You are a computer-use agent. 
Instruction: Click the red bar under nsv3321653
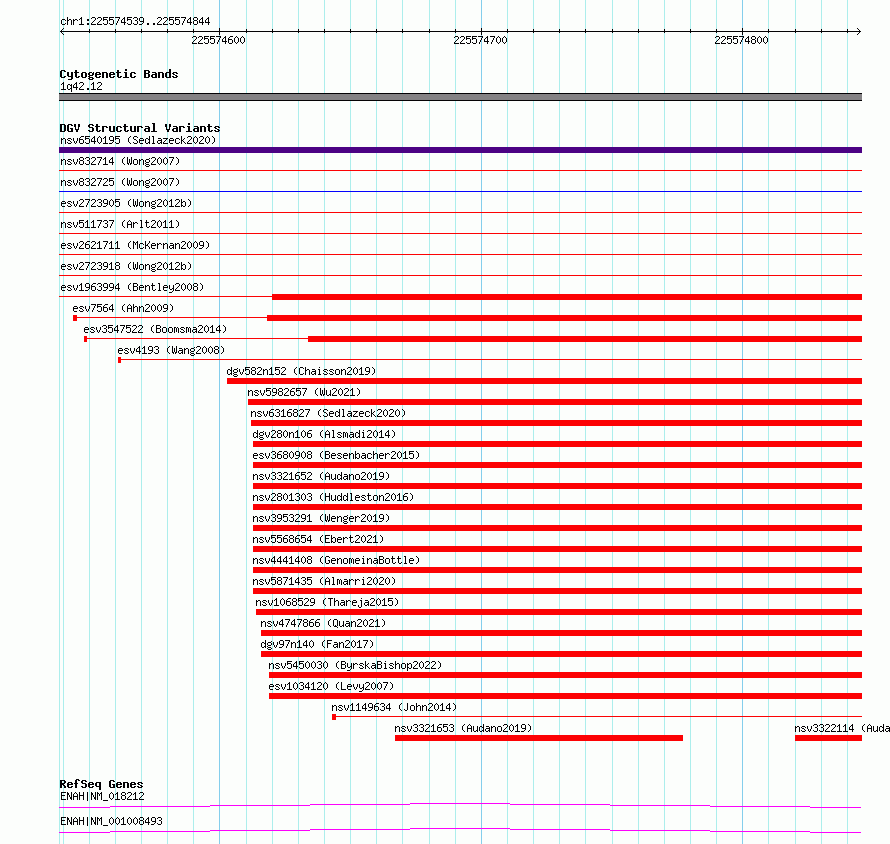point(539,738)
